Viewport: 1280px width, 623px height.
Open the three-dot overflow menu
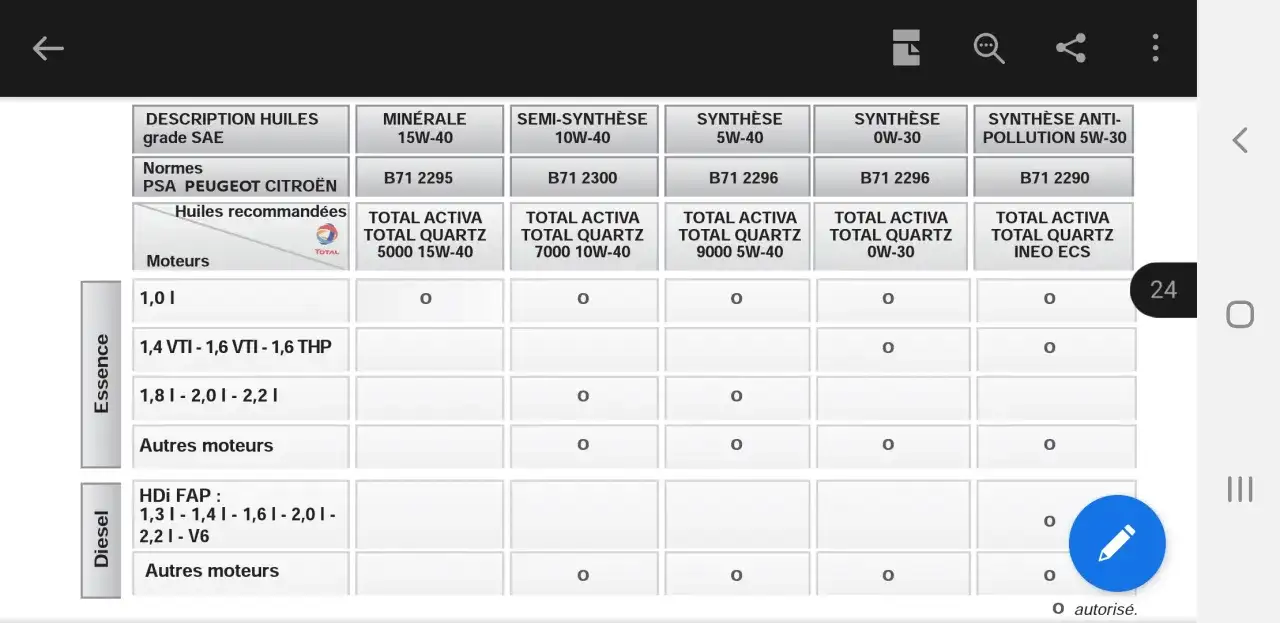tap(1155, 48)
